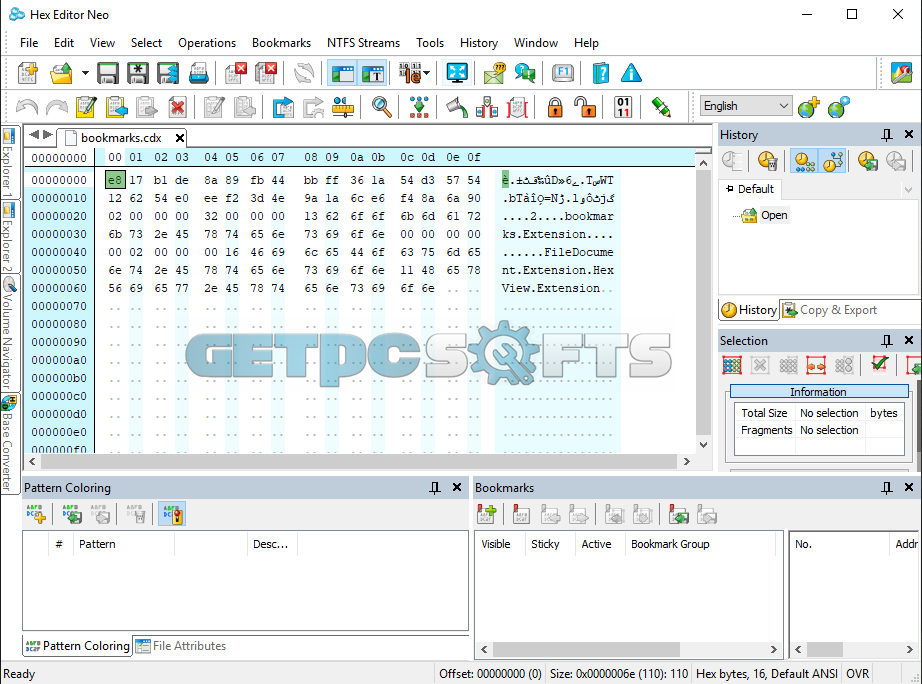Click the previous tab left arrow

34,135
